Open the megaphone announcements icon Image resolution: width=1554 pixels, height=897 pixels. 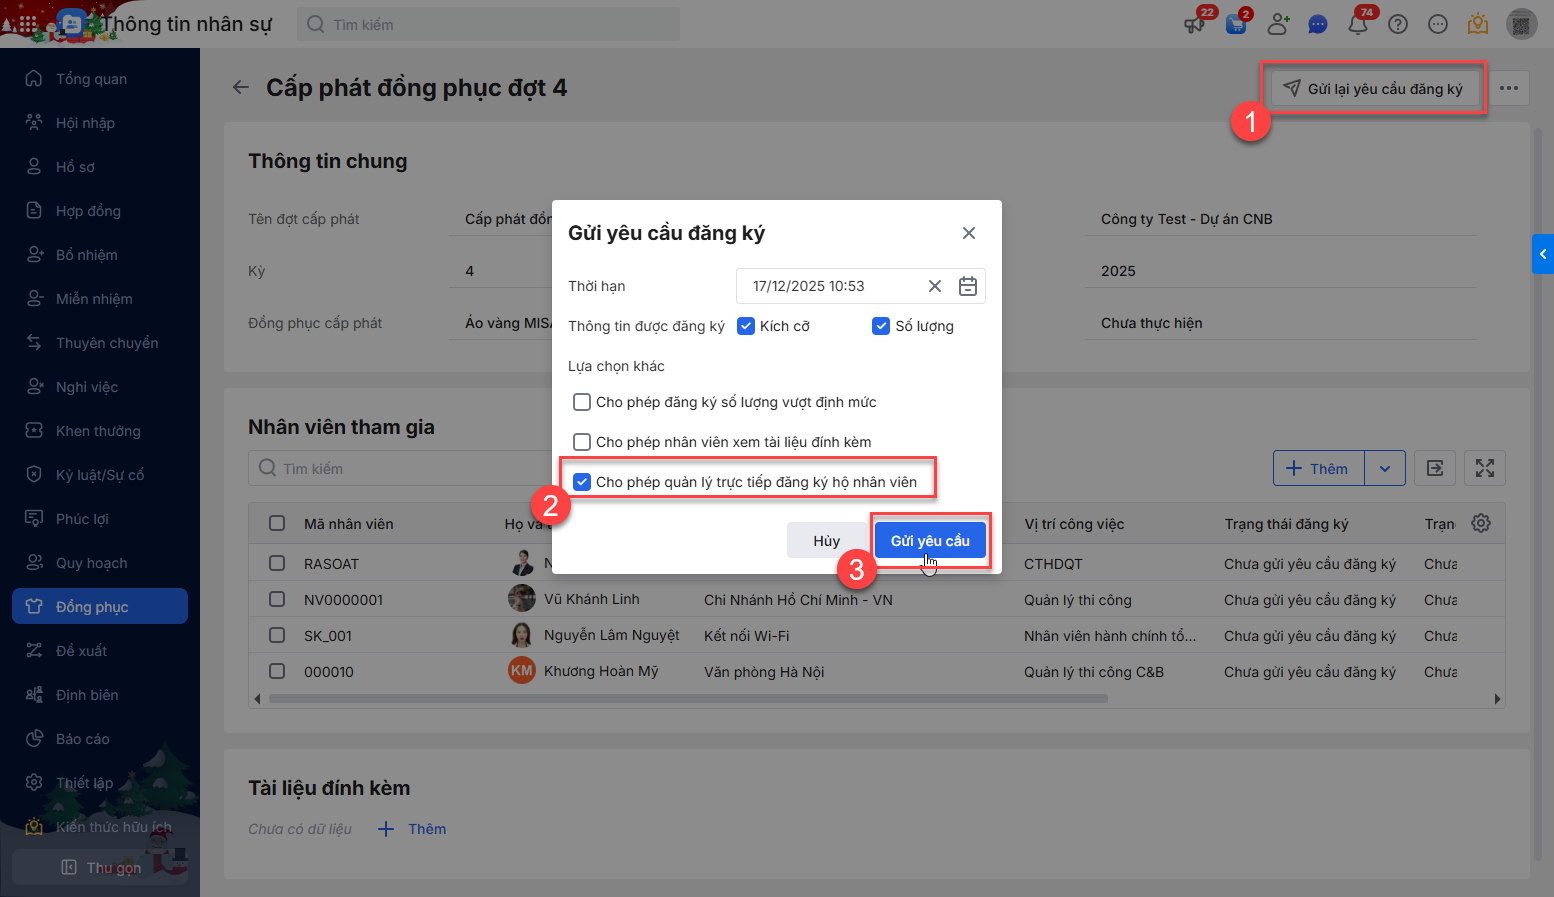(1195, 24)
